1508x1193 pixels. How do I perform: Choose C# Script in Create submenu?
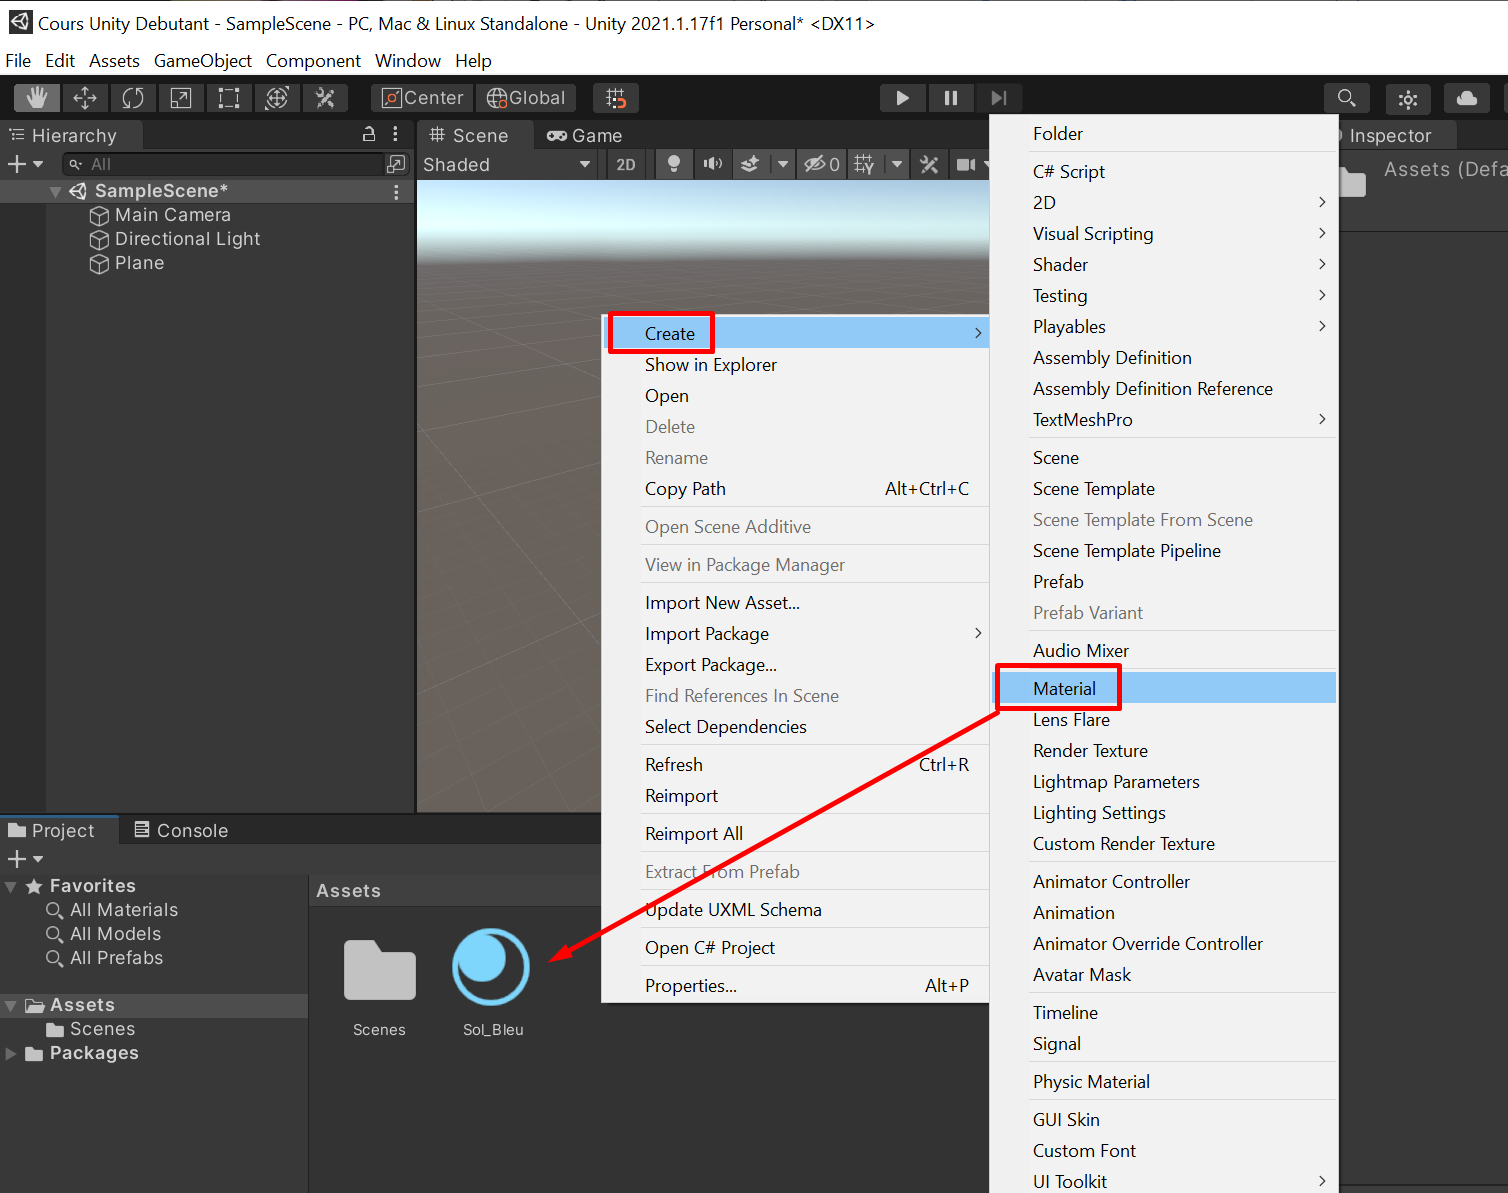tap(1166, 171)
